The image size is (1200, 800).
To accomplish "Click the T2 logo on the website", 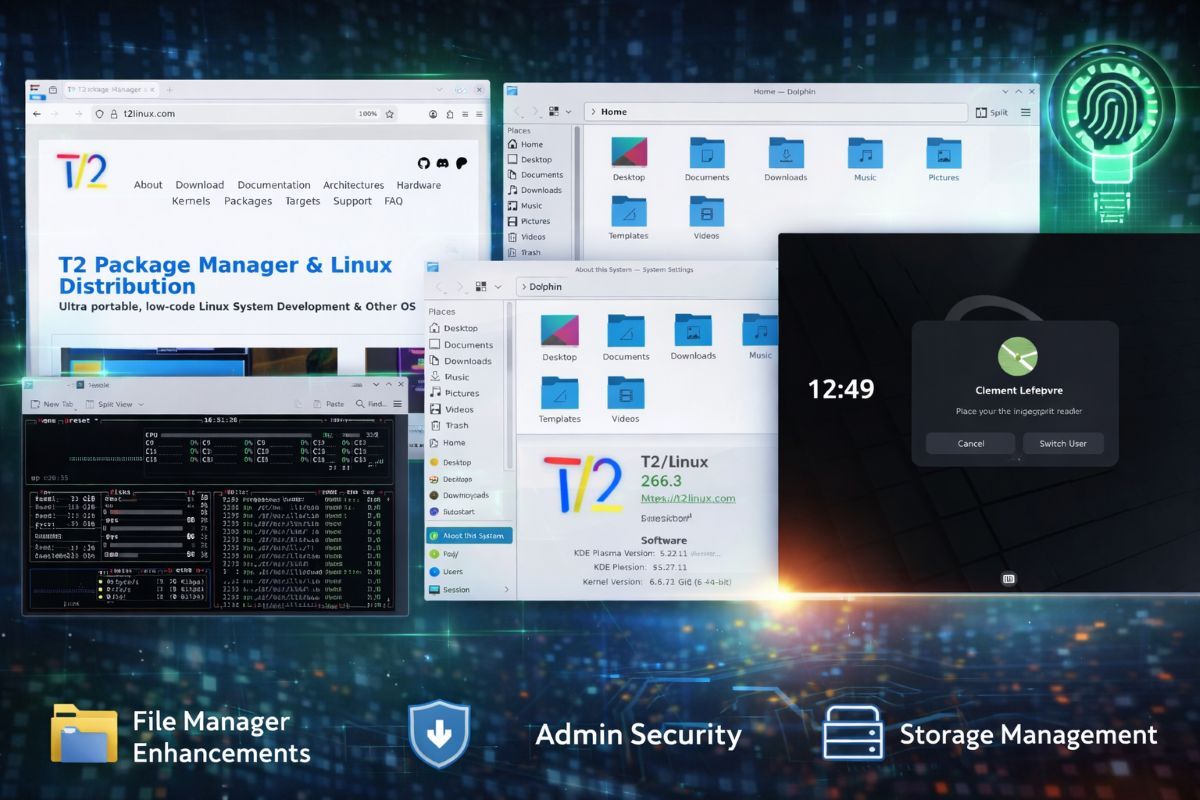I will (81, 172).
